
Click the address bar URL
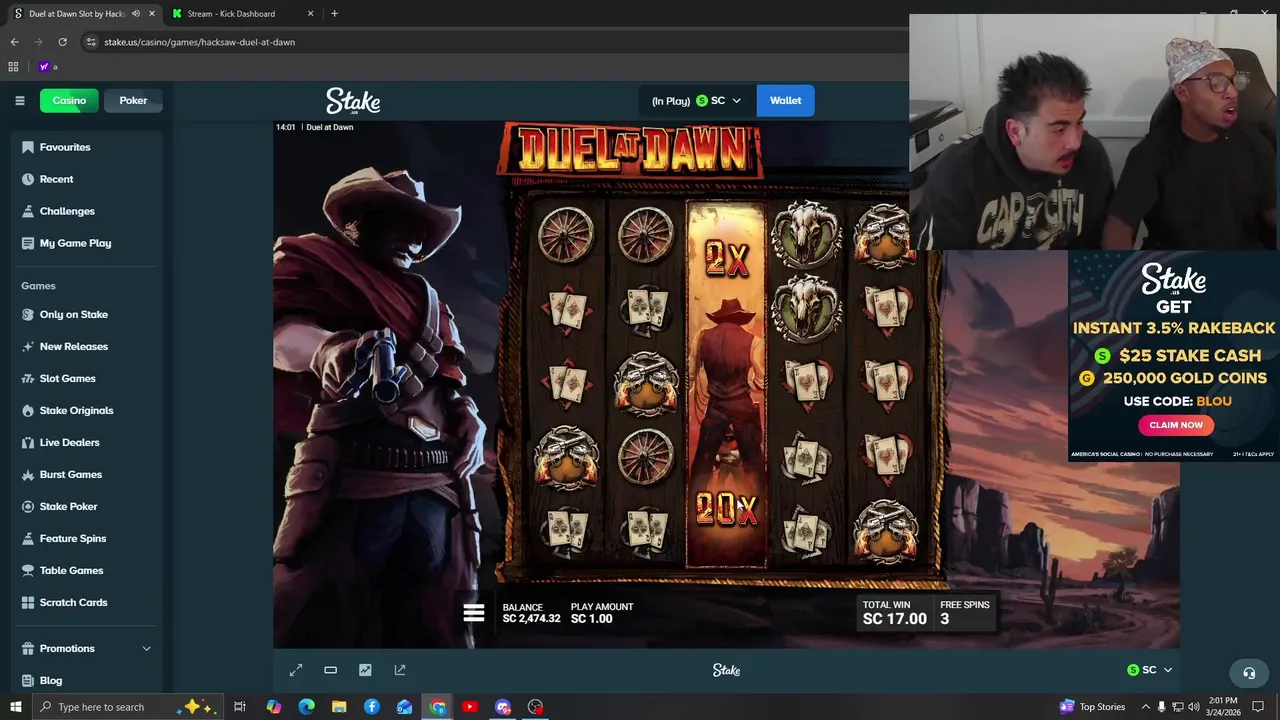pos(199,42)
